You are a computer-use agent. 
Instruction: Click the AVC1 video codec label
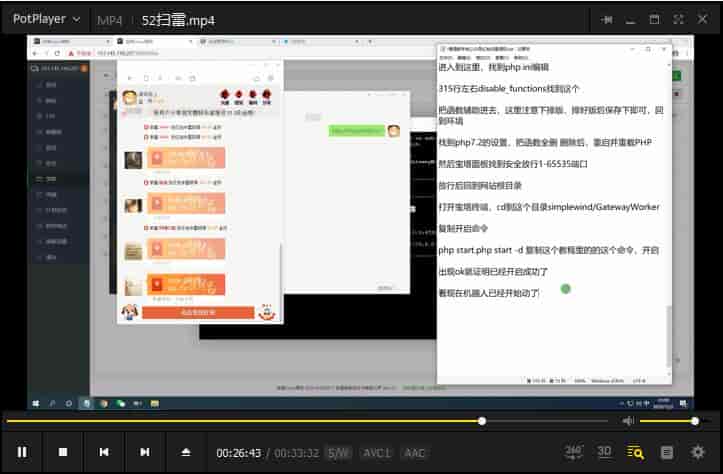pos(377,453)
